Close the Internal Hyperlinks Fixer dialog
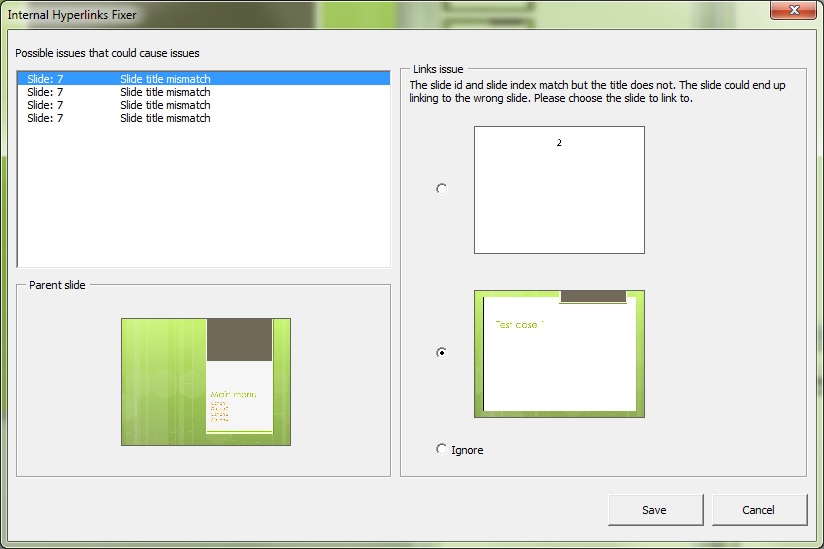Viewport: 824px width, 549px height. [x=794, y=10]
